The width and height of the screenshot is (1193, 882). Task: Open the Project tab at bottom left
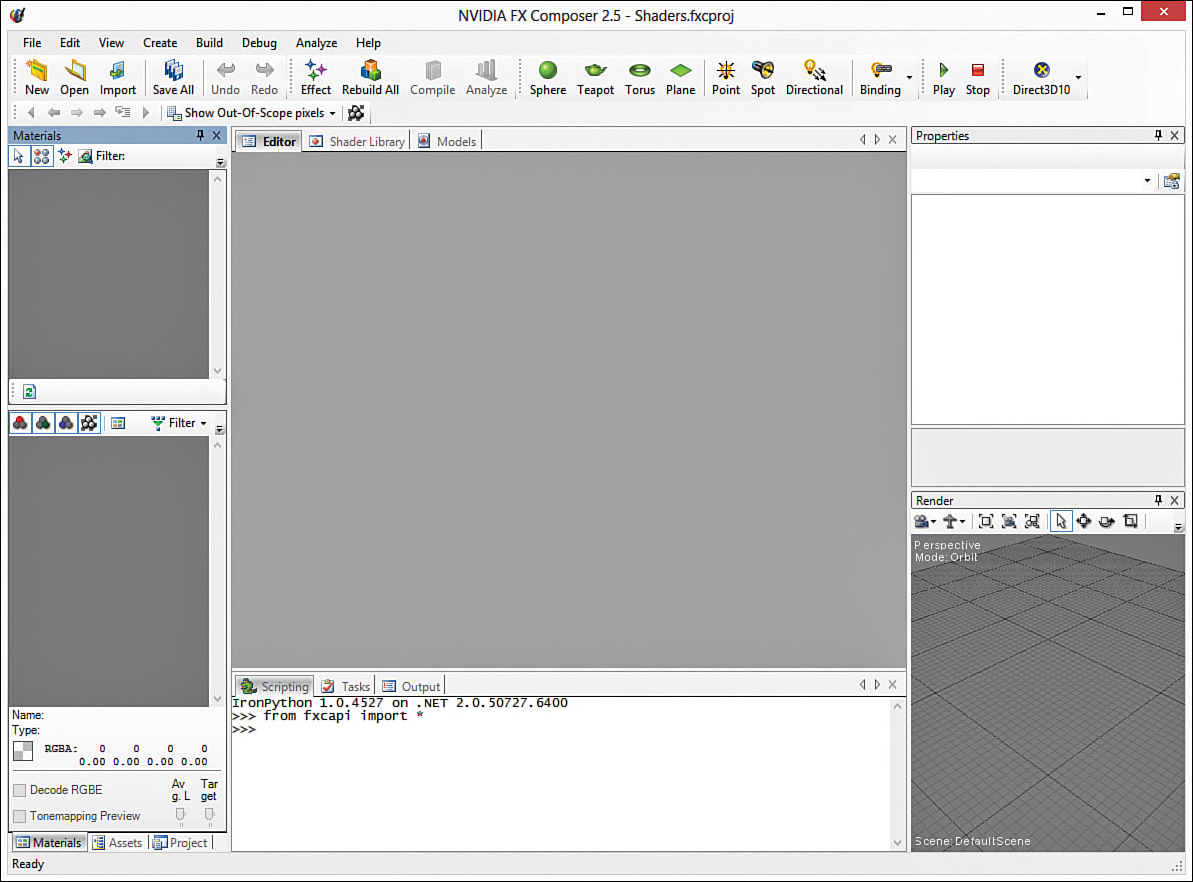point(180,842)
